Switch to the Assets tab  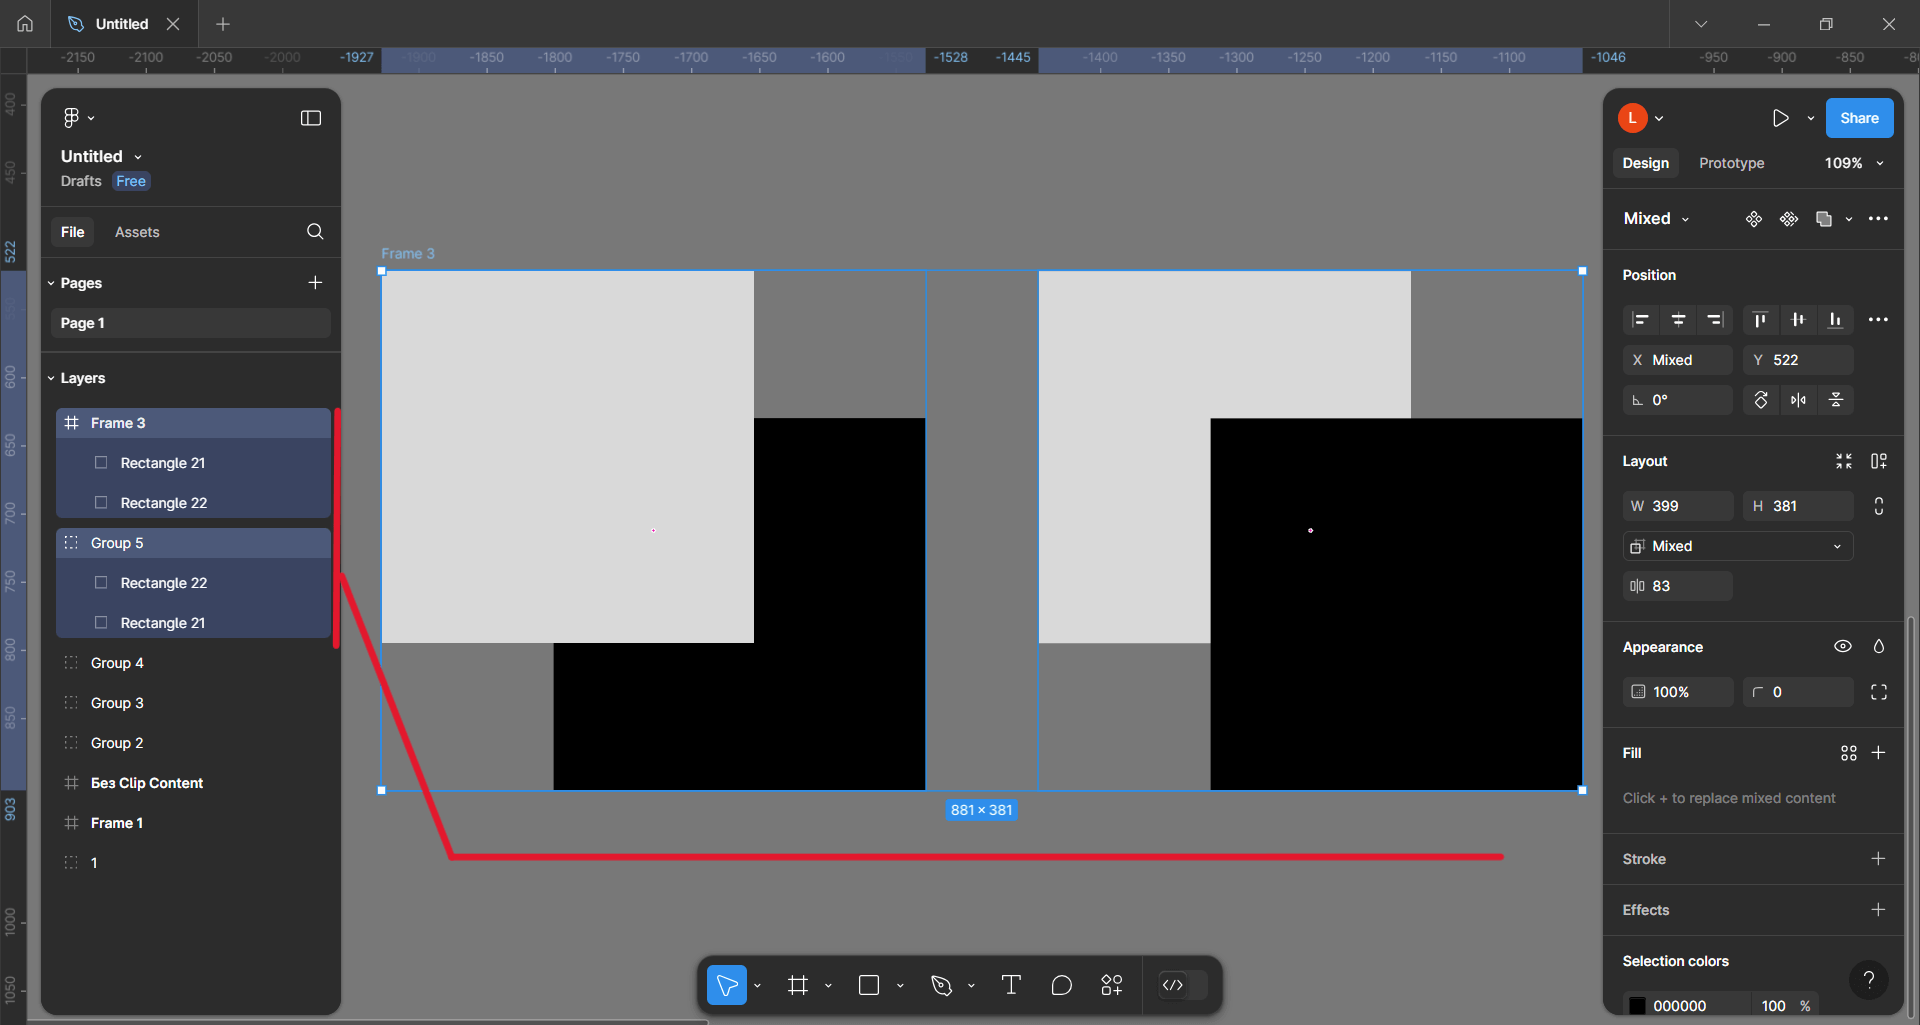[137, 232]
